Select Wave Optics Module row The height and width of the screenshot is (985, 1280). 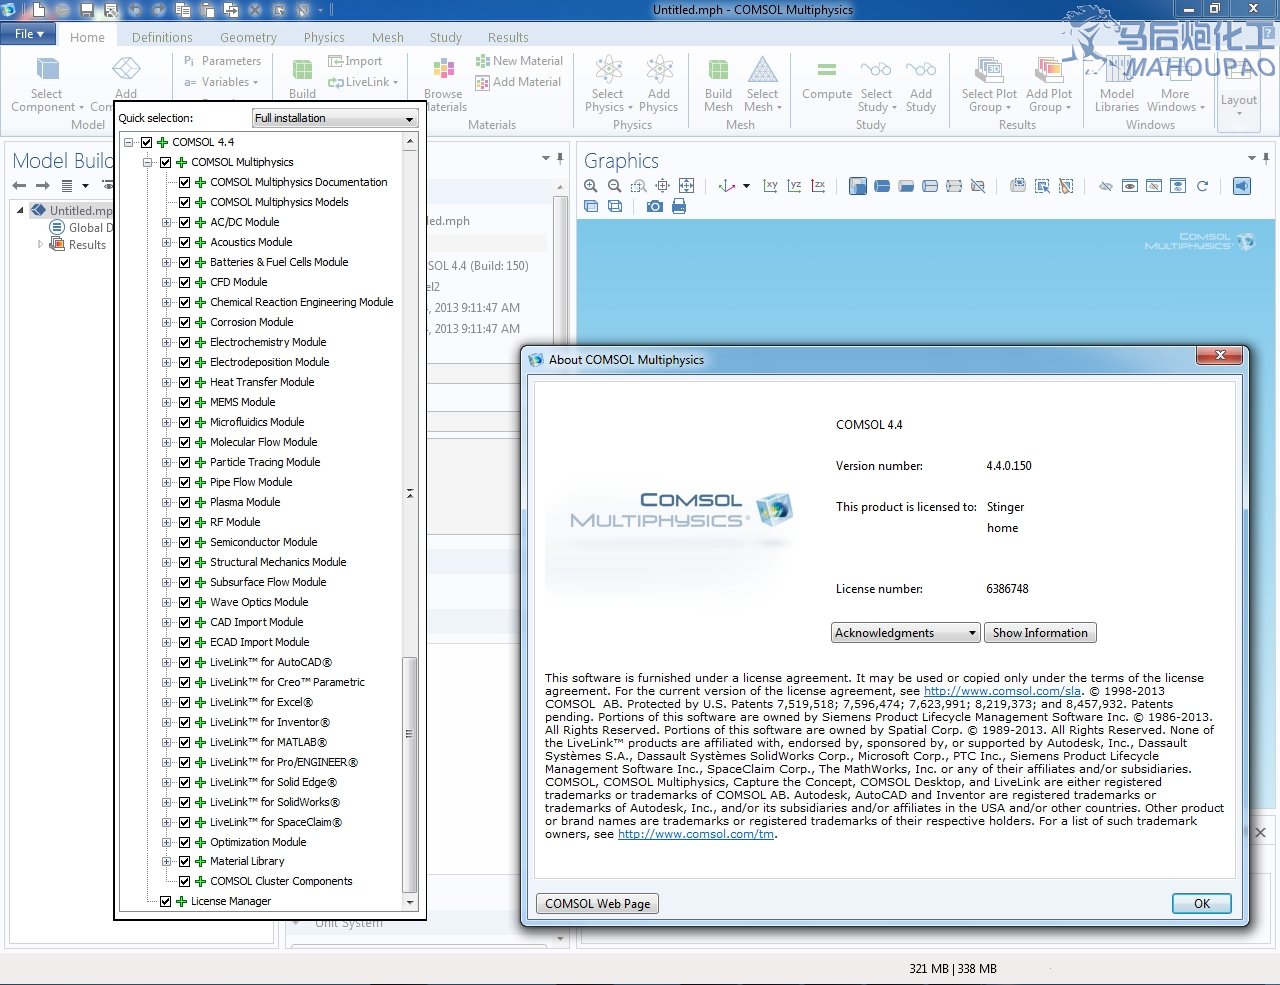point(259,602)
